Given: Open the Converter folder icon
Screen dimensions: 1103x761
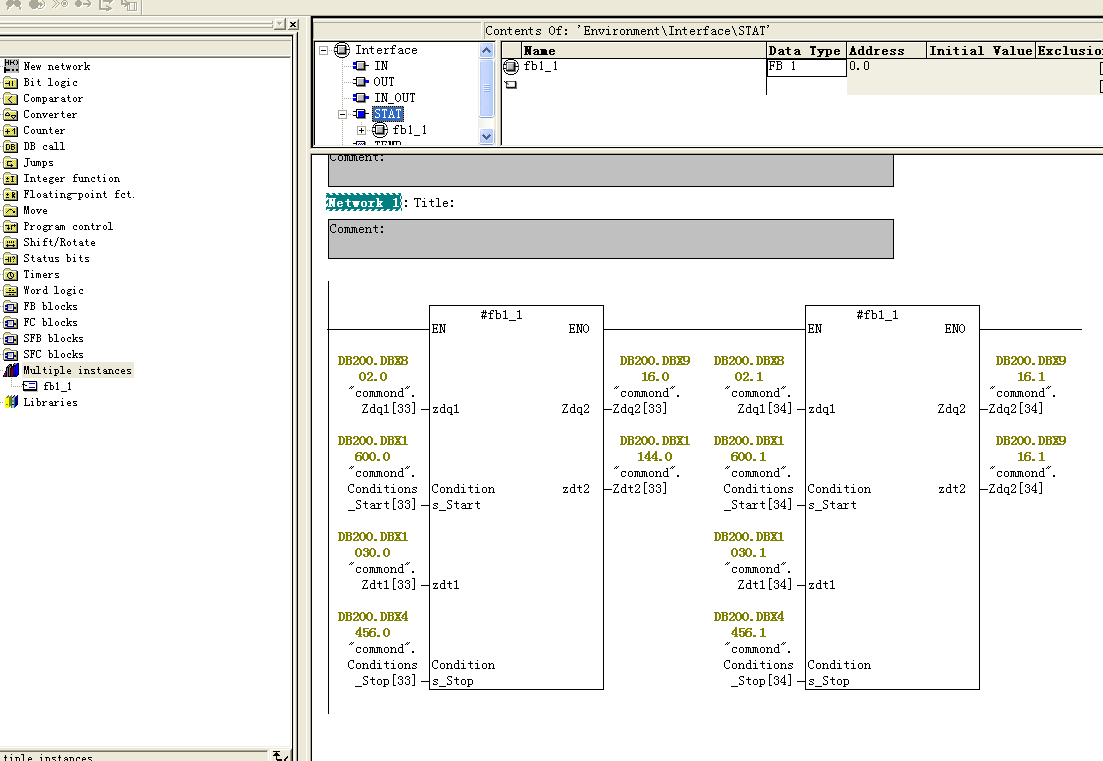Looking at the screenshot, I should (11, 115).
